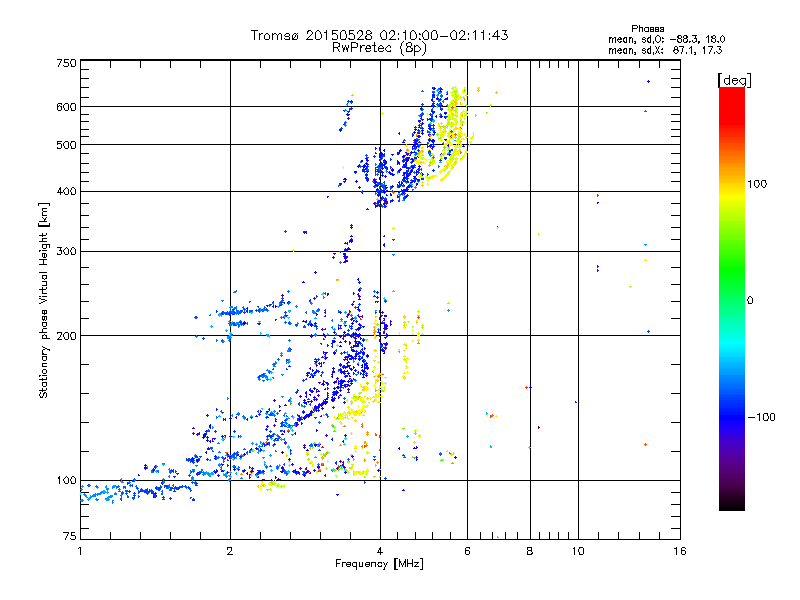The image size is (800, 600).
Task: Click the x-axis '8' tick label
Action: (530, 551)
